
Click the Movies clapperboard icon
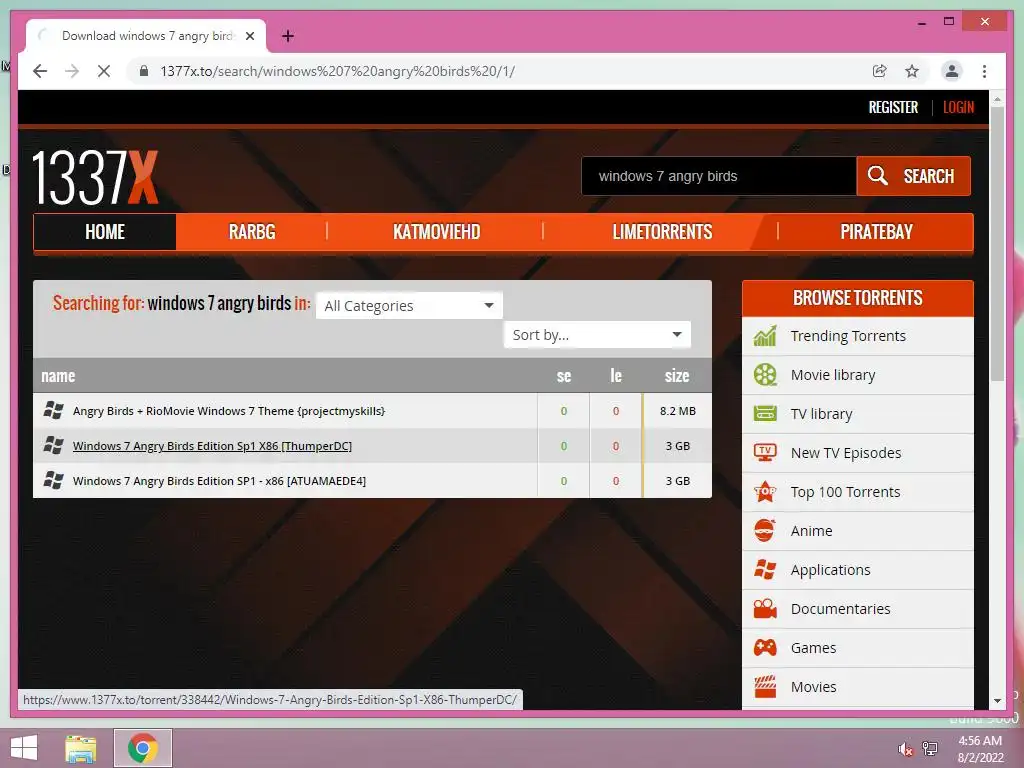tap(765, 686)
